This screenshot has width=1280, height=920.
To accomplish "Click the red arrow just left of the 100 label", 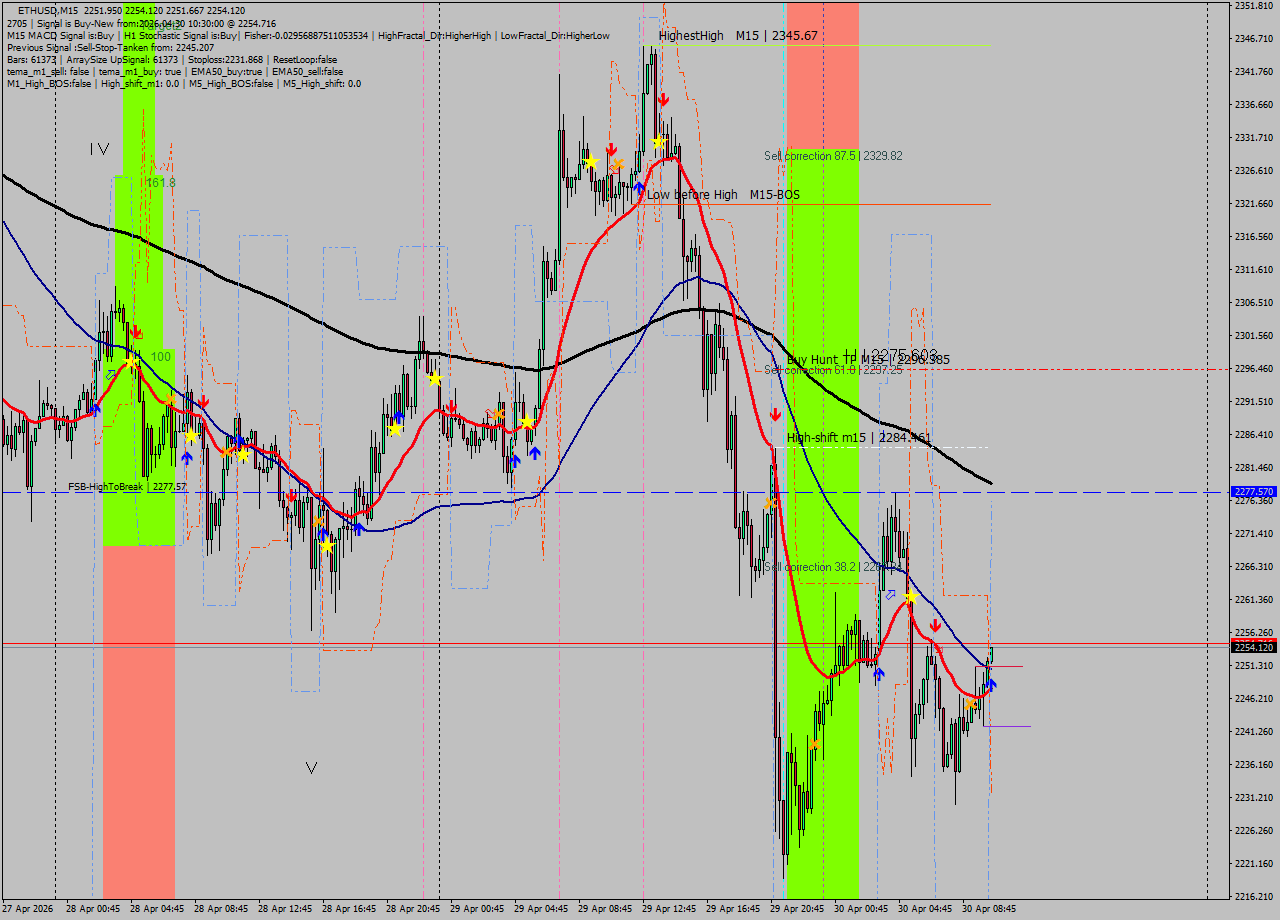I will [x=136, y=332].
